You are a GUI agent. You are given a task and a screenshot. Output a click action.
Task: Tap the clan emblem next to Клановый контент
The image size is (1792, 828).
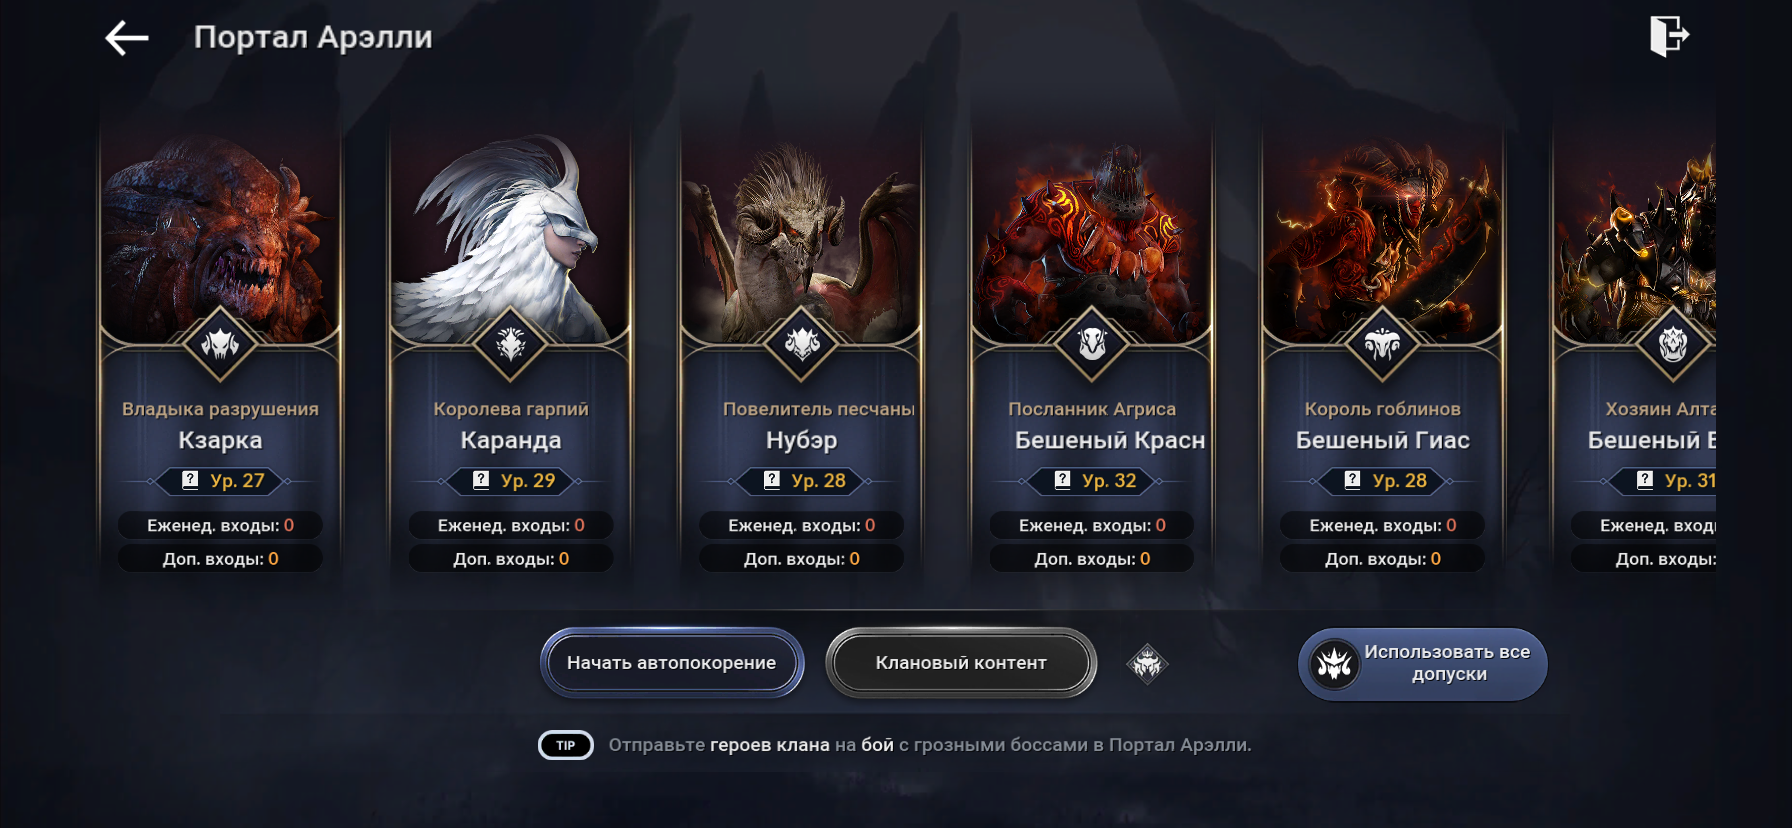pyautogui.click(x=1147, y=663)
